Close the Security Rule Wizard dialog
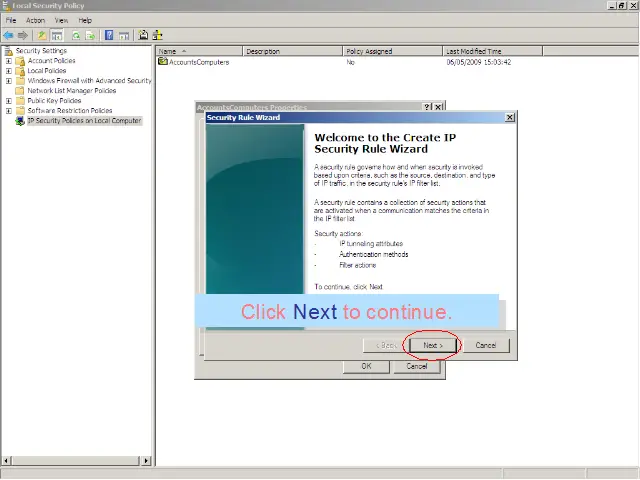 click(510, 117)
